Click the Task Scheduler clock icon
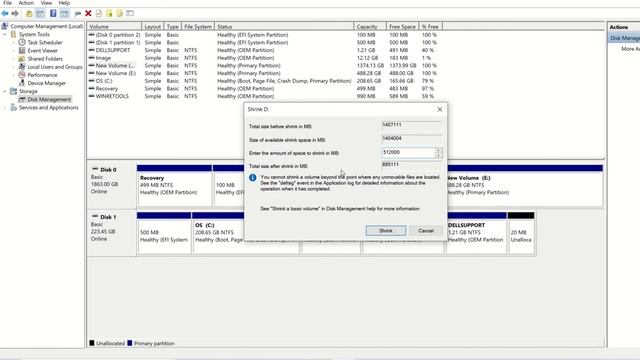Image resolution: width=640 pixels, height=360 pixels. (22, 42)
